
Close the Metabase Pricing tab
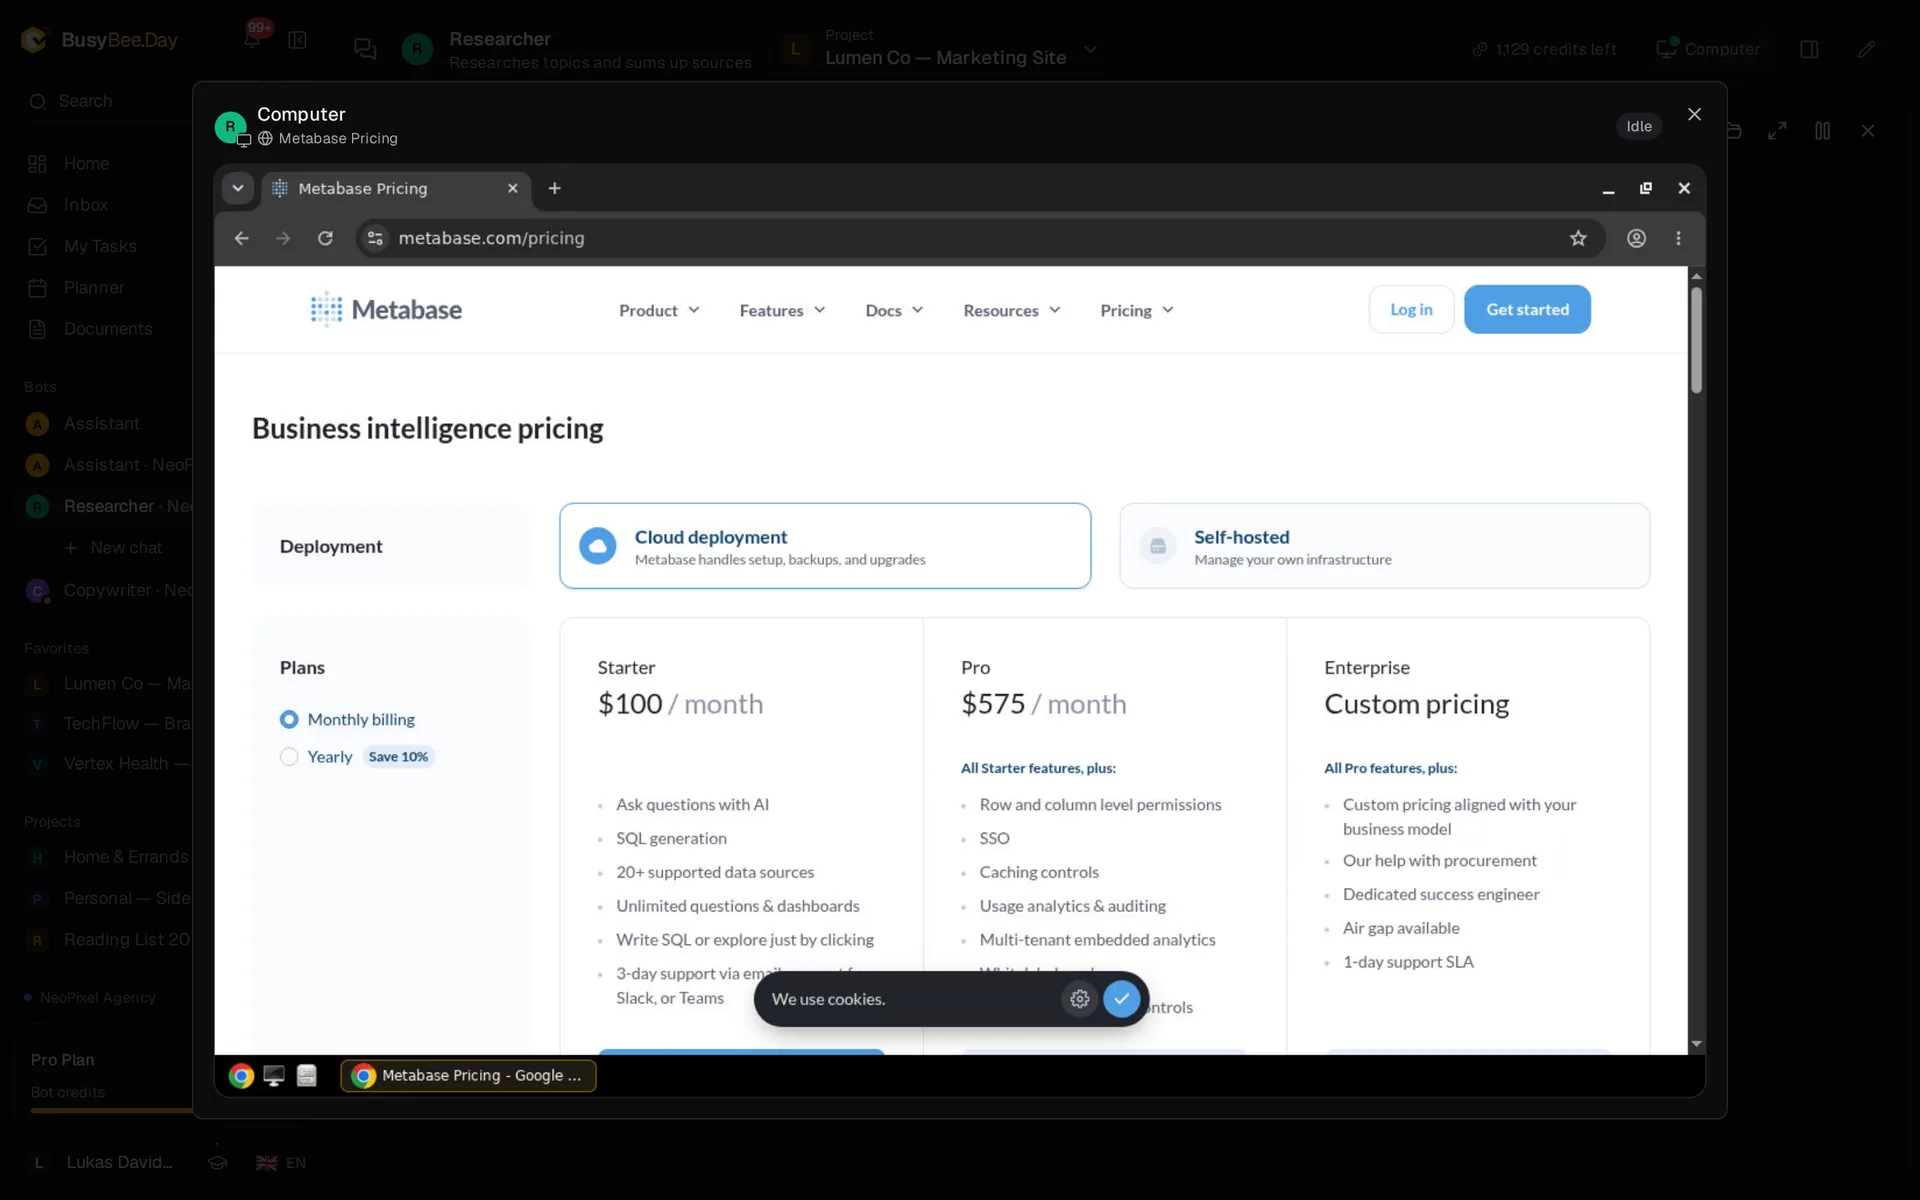pyautogui.click(x=512, y=188)
